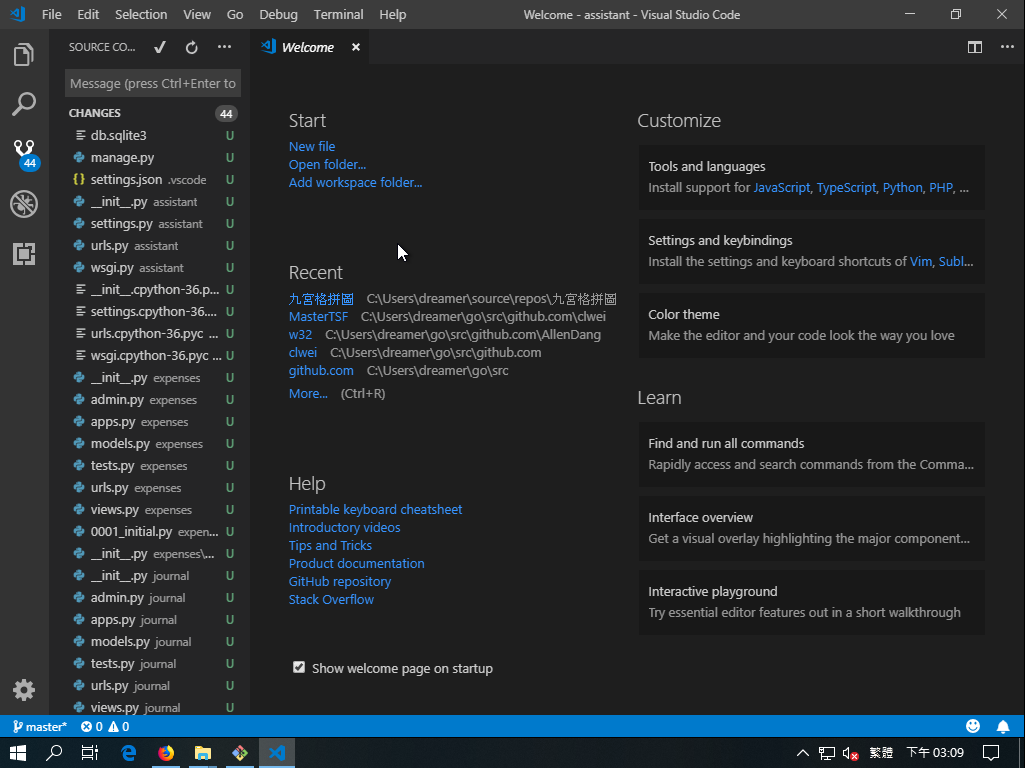Commit changes using the checkmark icon

[159, 47]
